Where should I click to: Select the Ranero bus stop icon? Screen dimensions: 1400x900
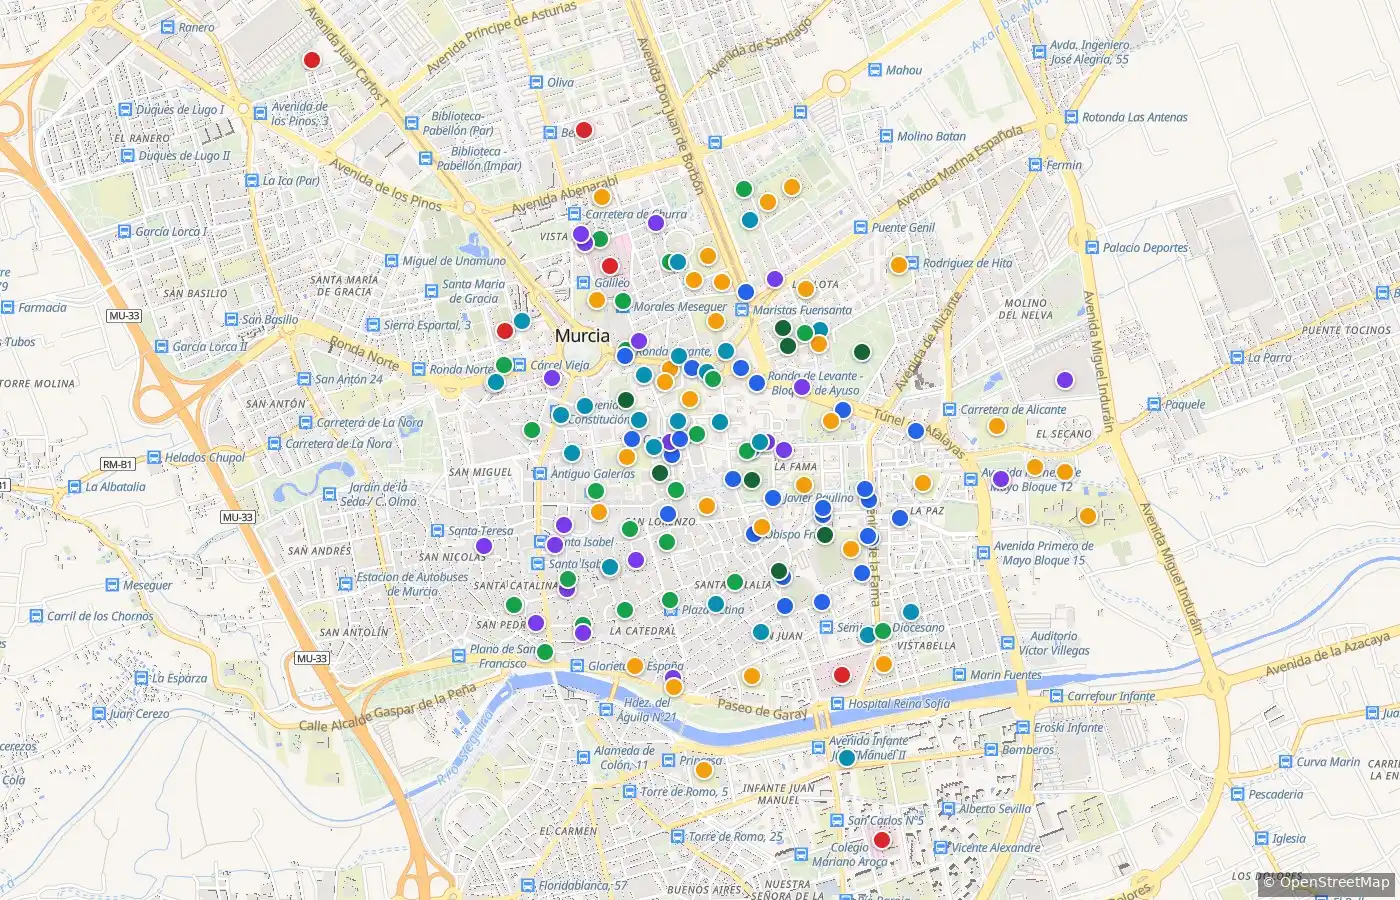pyautogui.click(x=167, y=28)
